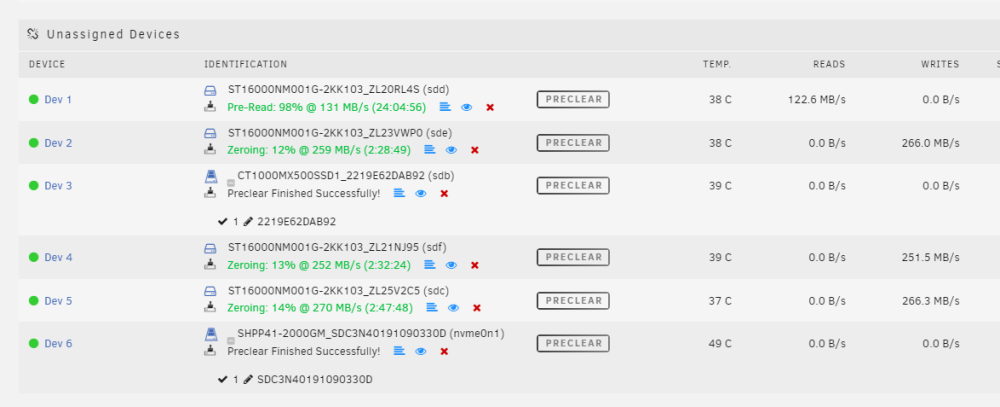Click the Unassigned Devices section title

click(x=113, y=34)
